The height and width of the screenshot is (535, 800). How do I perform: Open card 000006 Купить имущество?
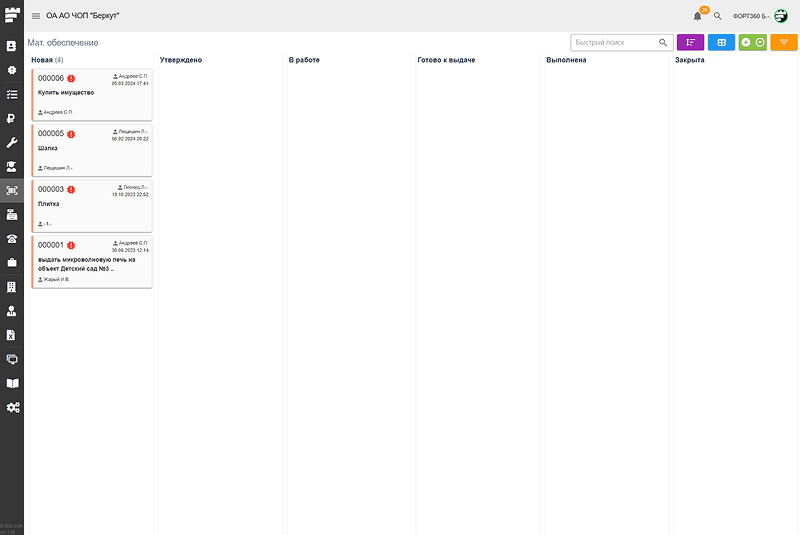(91, 95)
